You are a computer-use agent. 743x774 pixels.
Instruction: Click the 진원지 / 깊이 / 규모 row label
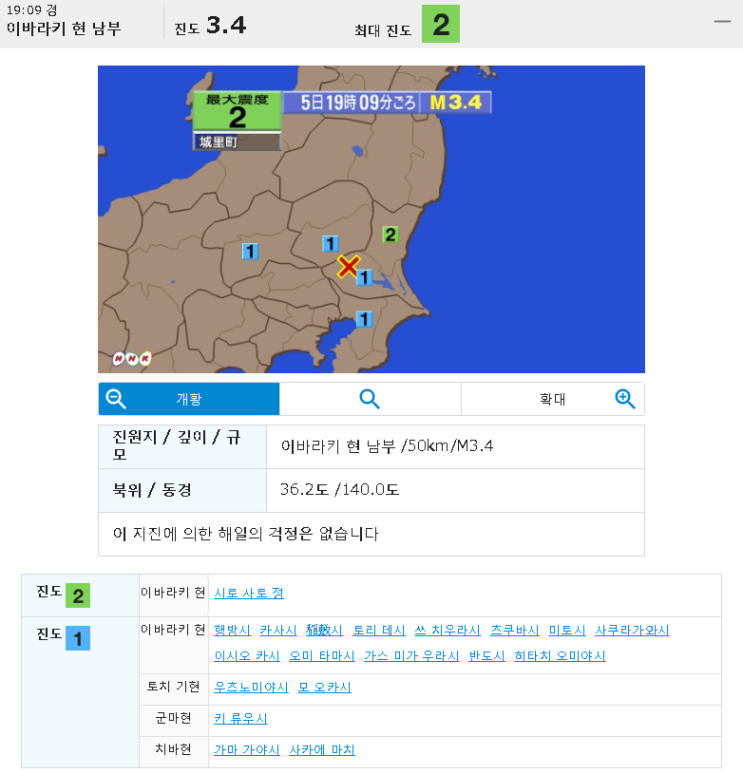point(183,447)
